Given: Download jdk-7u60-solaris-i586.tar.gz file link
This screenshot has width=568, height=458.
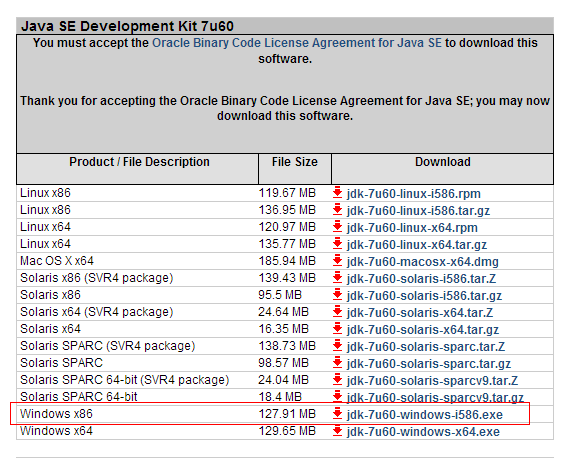Looking at the screenshot, I should pos(424,296).
